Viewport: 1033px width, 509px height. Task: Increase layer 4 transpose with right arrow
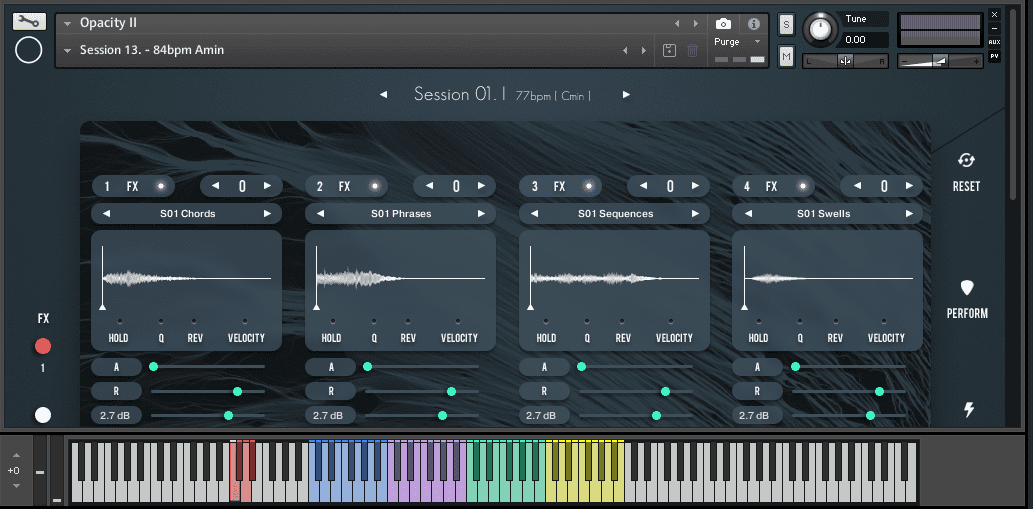[x=909, y=186]
